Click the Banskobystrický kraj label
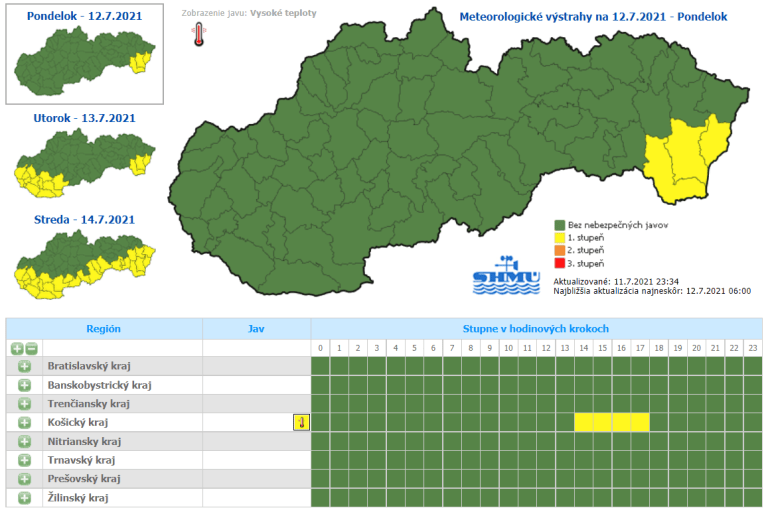 100,385
